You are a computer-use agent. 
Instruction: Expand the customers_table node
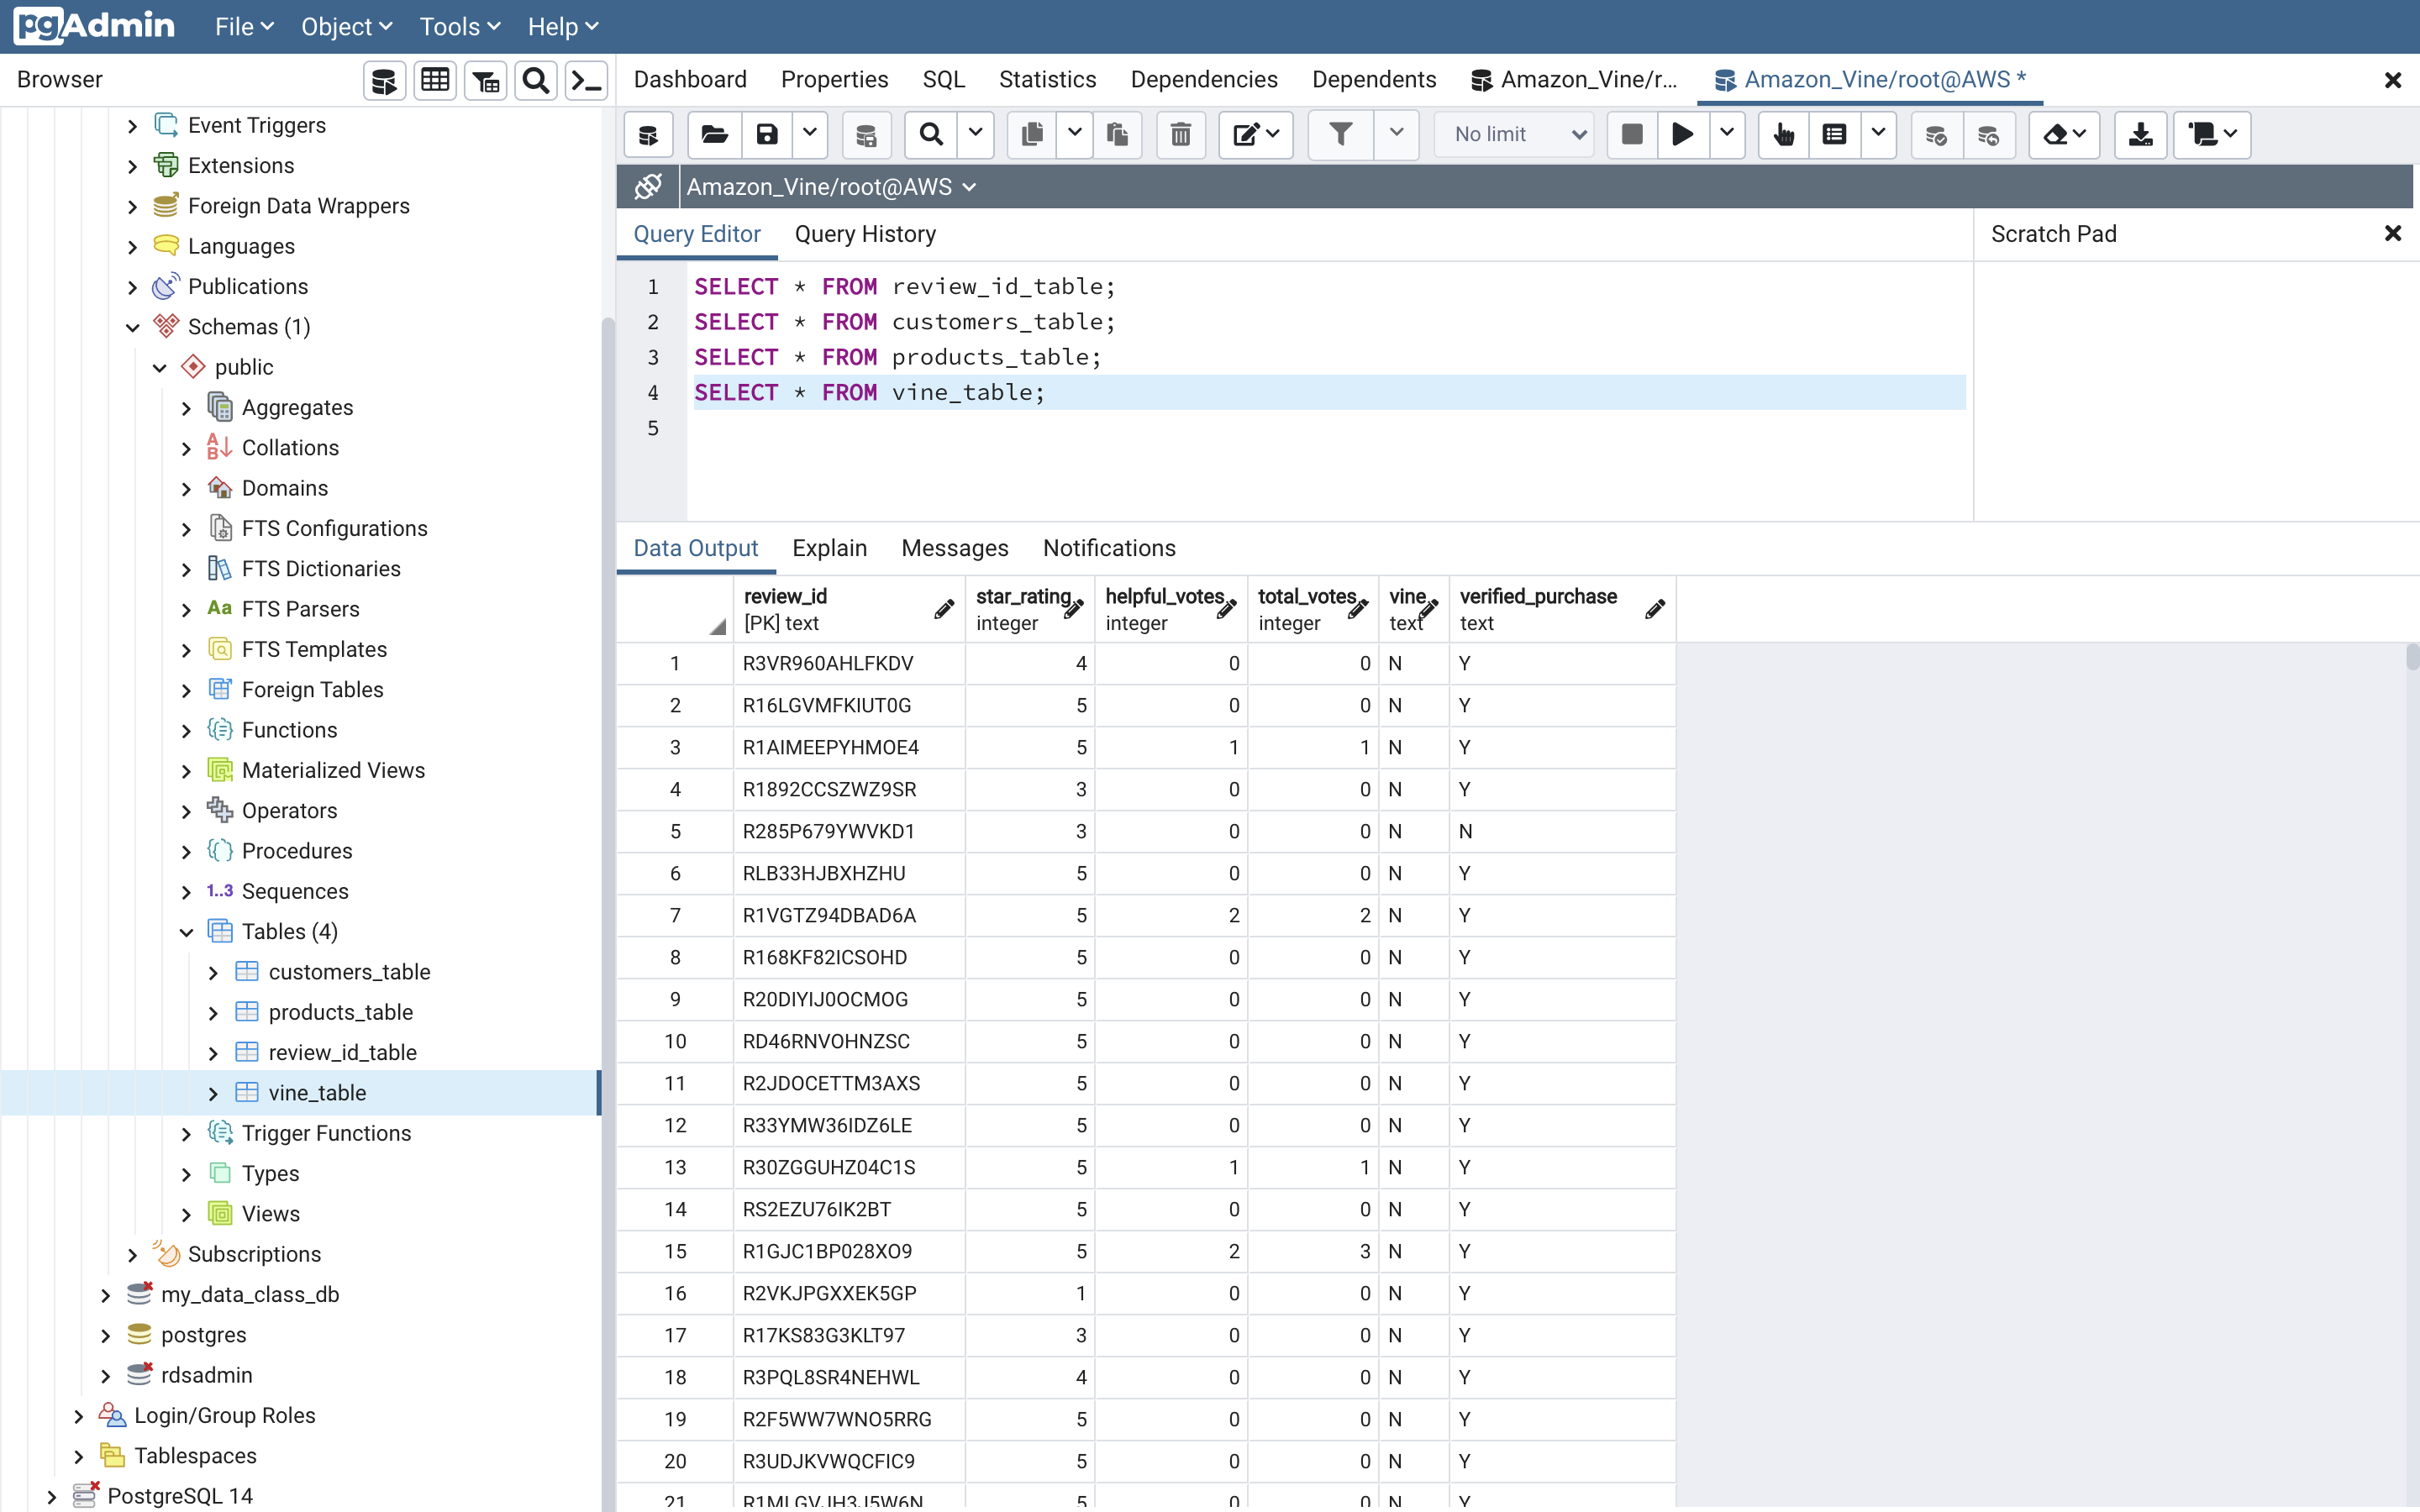(213, 973)
